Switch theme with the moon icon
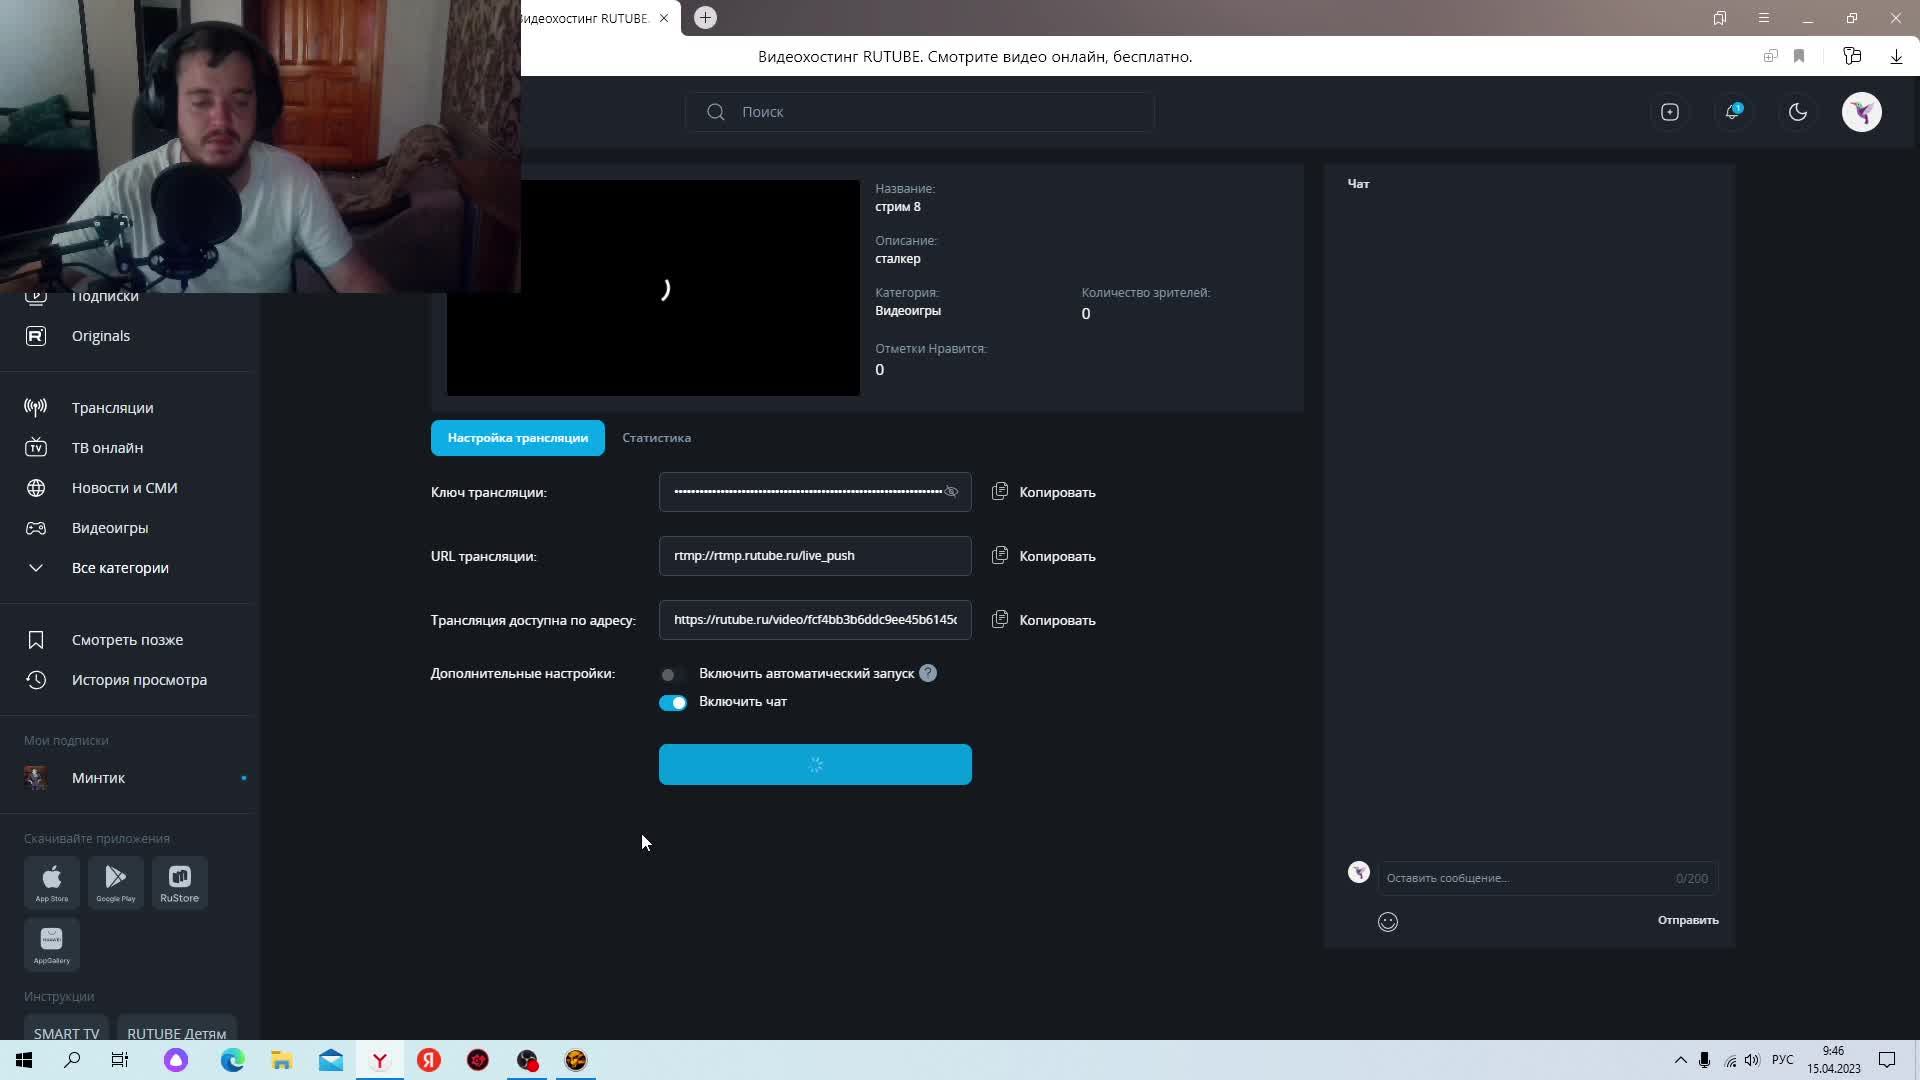The image size is (1920, 1080). [1797, 112]
